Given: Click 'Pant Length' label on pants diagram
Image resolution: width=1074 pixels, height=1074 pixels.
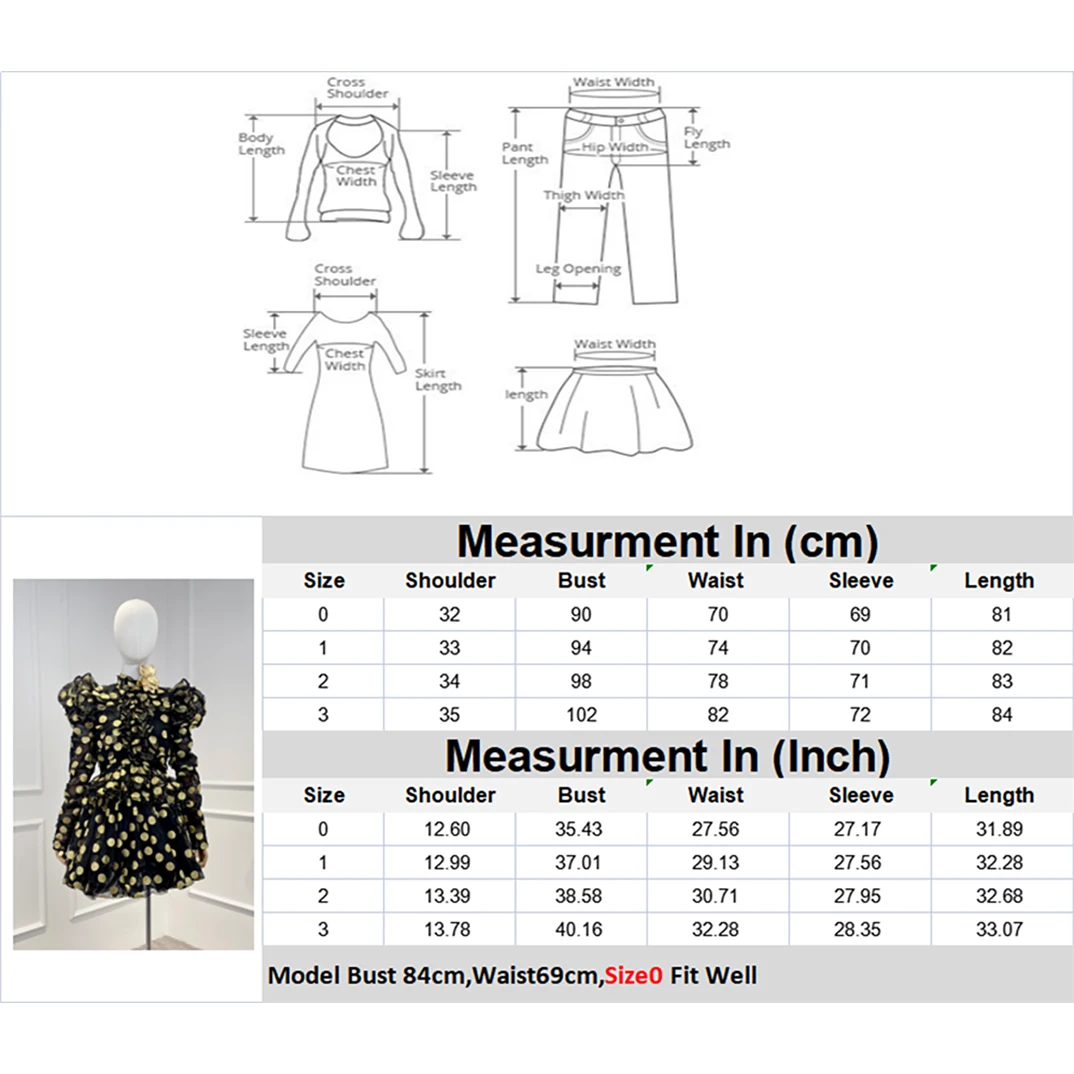Looking at the screenshot, I should 525,153.
